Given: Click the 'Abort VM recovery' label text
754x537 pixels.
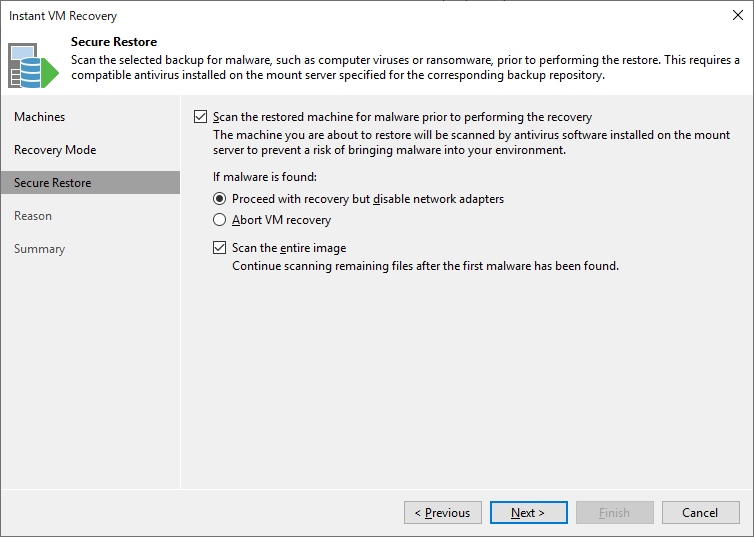Looking at the screenshot, I should coord(281,220).
